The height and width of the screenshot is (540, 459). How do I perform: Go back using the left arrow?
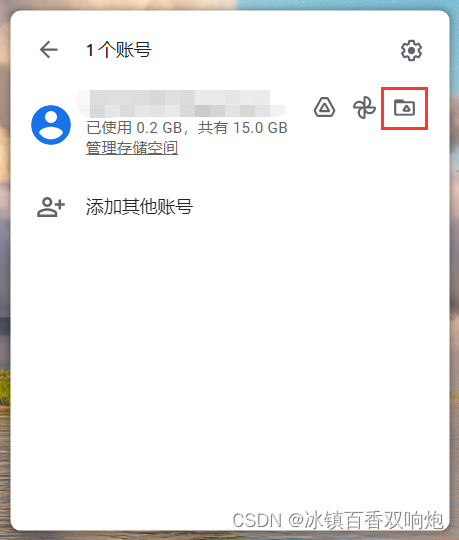[x=49, y=50]
